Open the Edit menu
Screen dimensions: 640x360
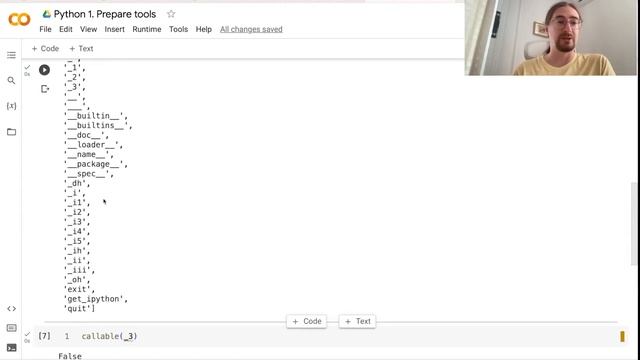pyautogui.click(x=66, y=29)
